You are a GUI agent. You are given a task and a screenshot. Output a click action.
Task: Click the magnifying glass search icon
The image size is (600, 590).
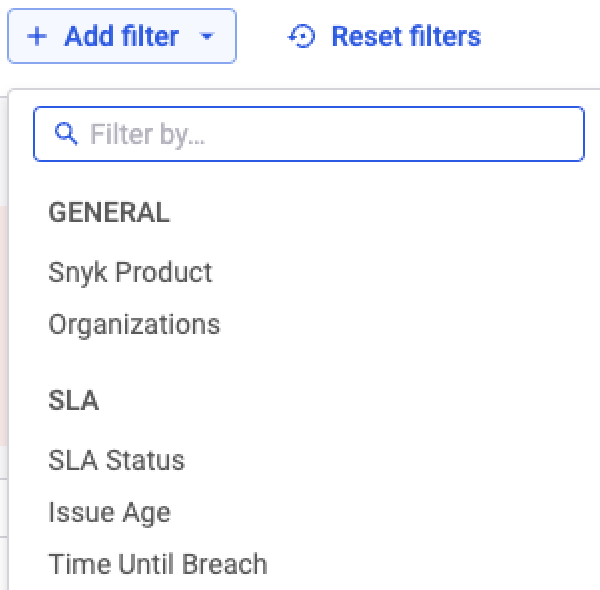tap(66, 134)
